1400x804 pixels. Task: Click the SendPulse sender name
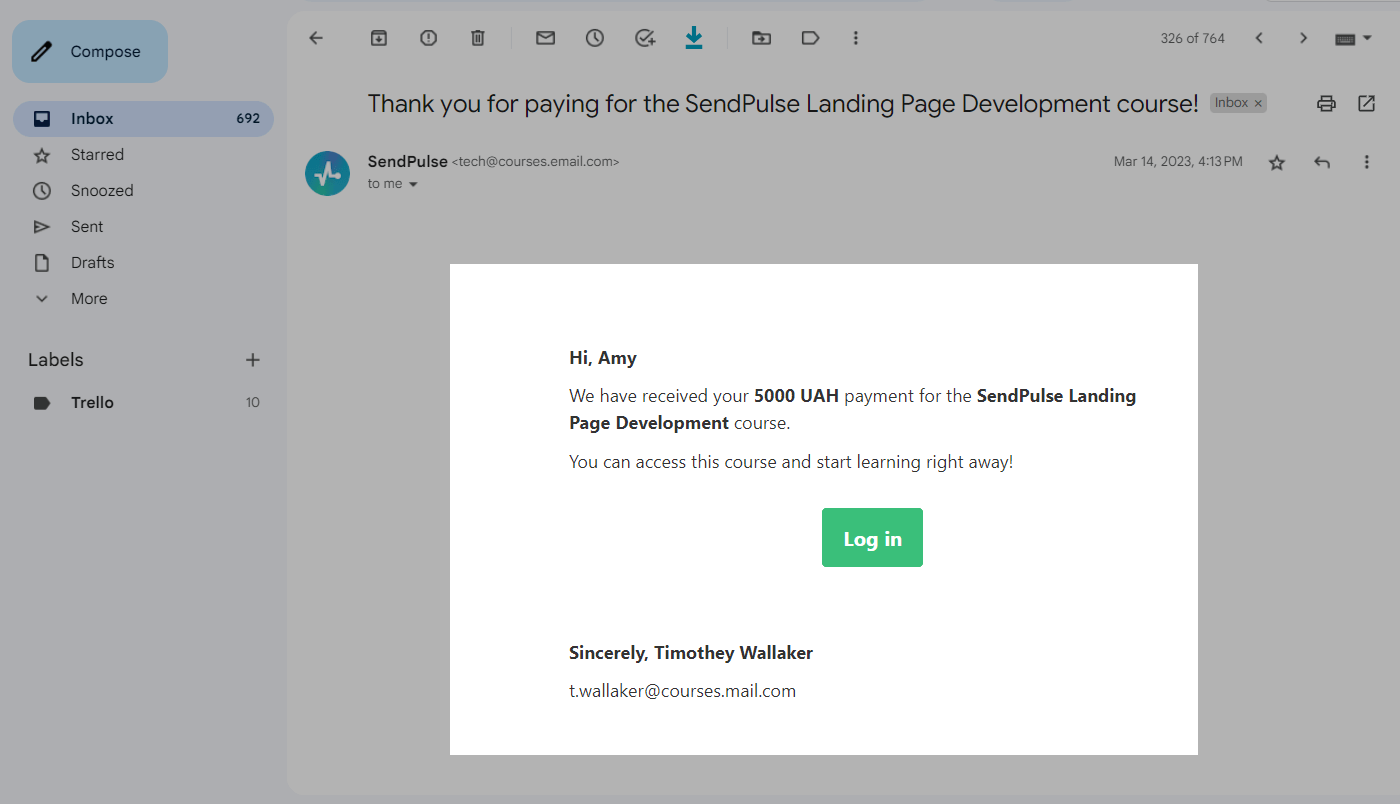pos(408,161)
